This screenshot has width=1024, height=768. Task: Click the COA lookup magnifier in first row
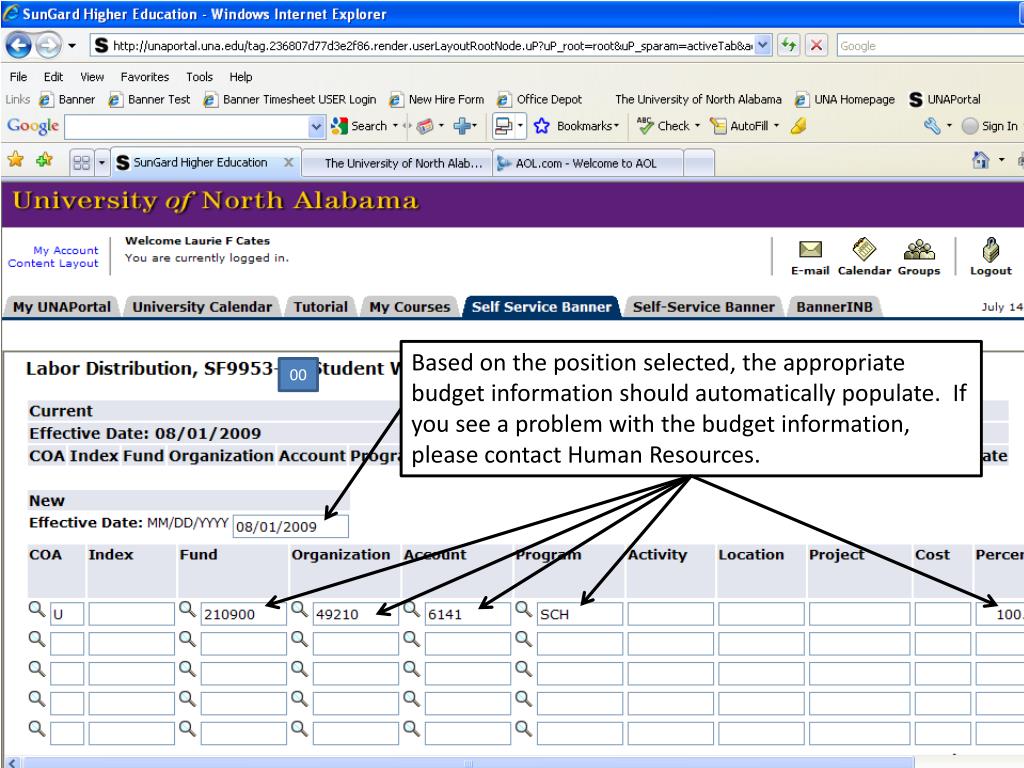(37, 609)
